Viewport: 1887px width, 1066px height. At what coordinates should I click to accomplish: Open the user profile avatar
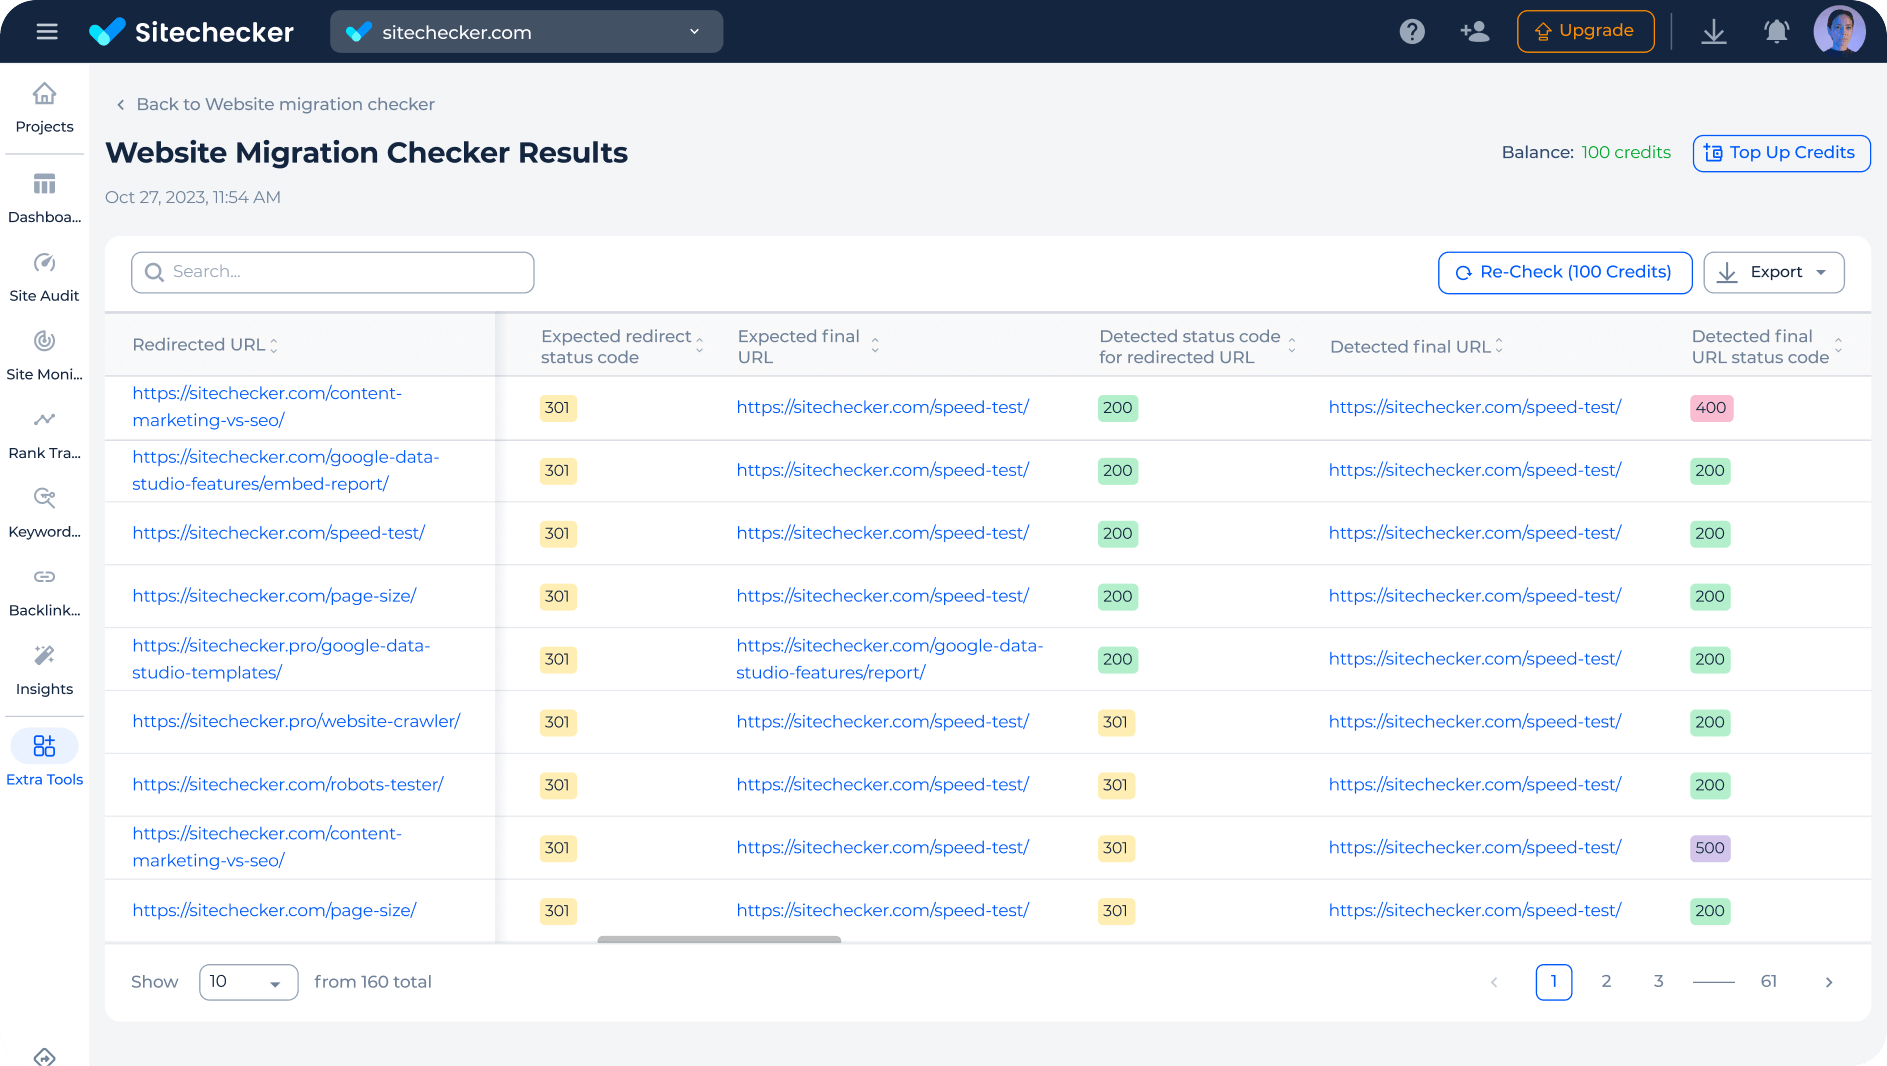[x=1839, y=31]
